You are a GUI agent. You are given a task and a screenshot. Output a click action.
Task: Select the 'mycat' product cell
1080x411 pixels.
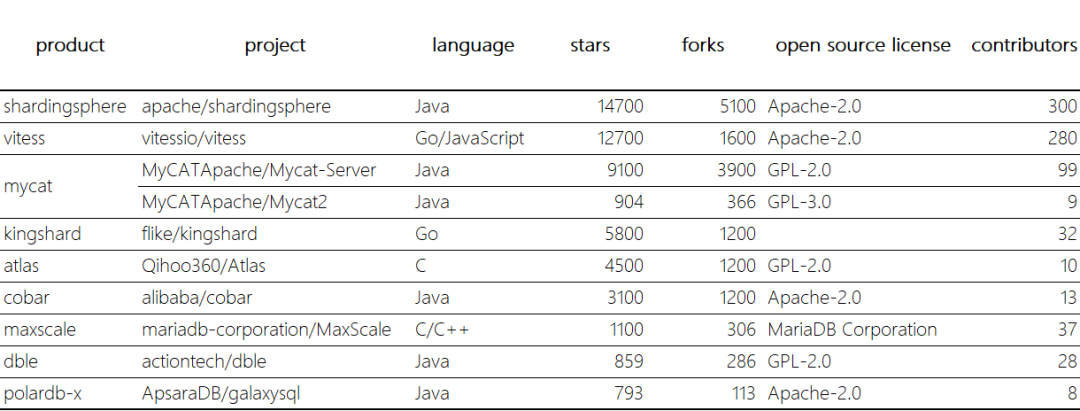pyautogui.click(x=28, y=187)
